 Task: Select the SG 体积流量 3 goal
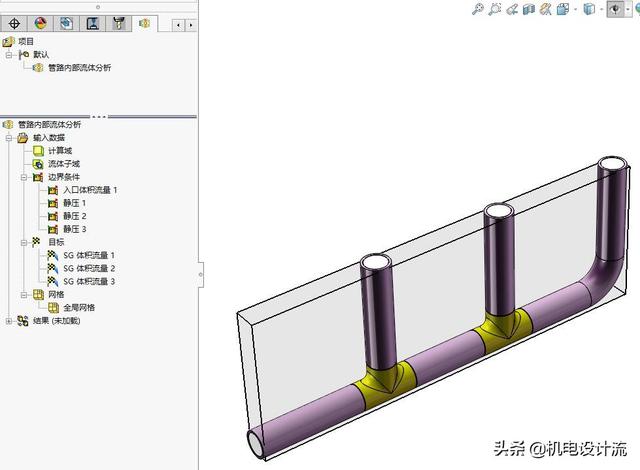tap(89, 282)
